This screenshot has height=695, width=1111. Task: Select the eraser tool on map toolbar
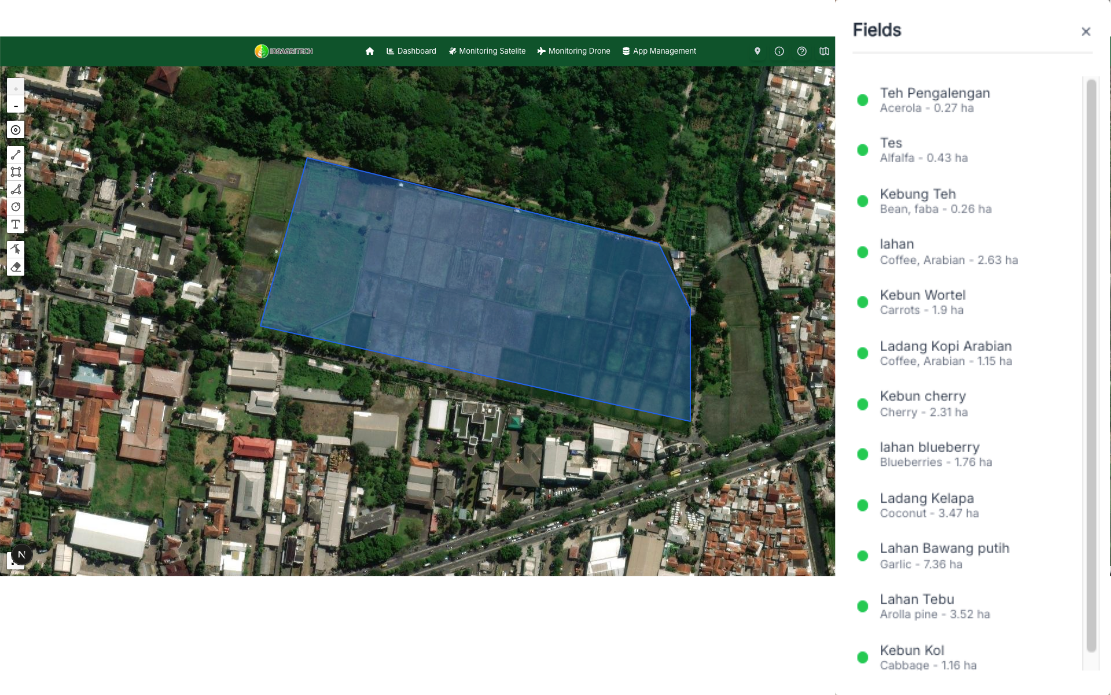(15, 267)
